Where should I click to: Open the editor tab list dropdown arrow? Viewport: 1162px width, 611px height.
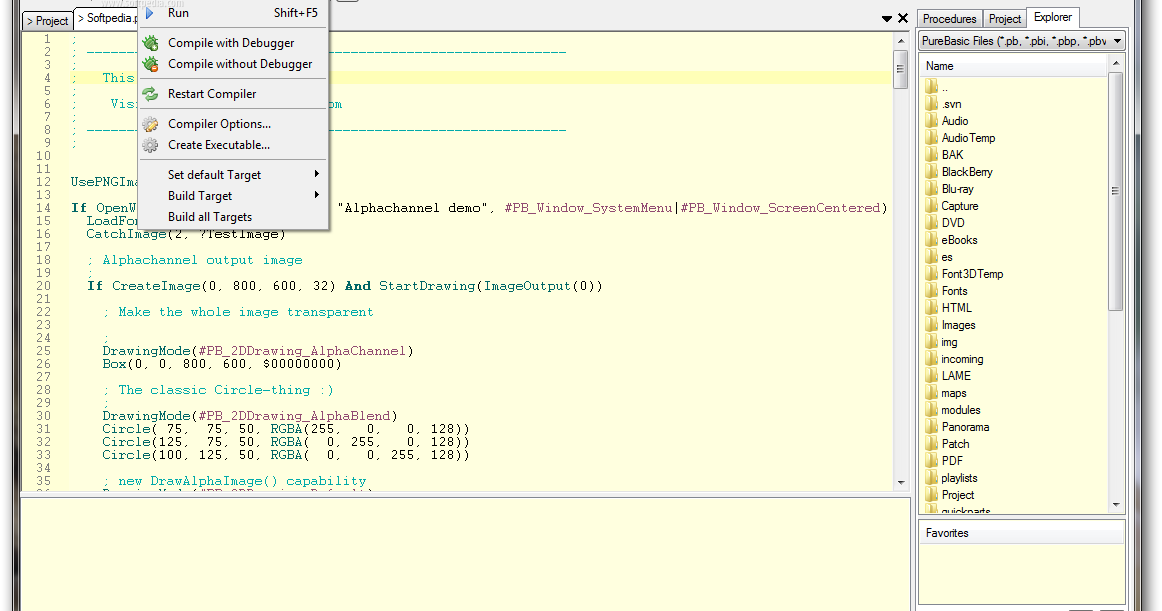pyautogui.click(x=886, y=19)
